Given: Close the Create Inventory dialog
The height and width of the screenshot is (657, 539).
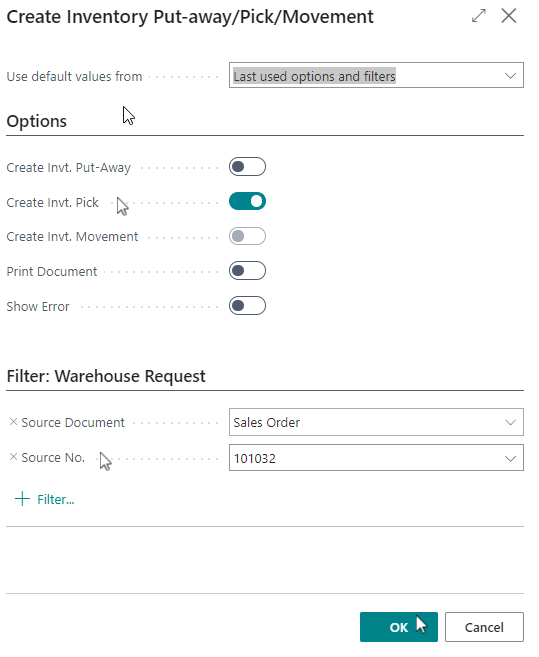Looking at the screenshot, I should coord(509,16).
